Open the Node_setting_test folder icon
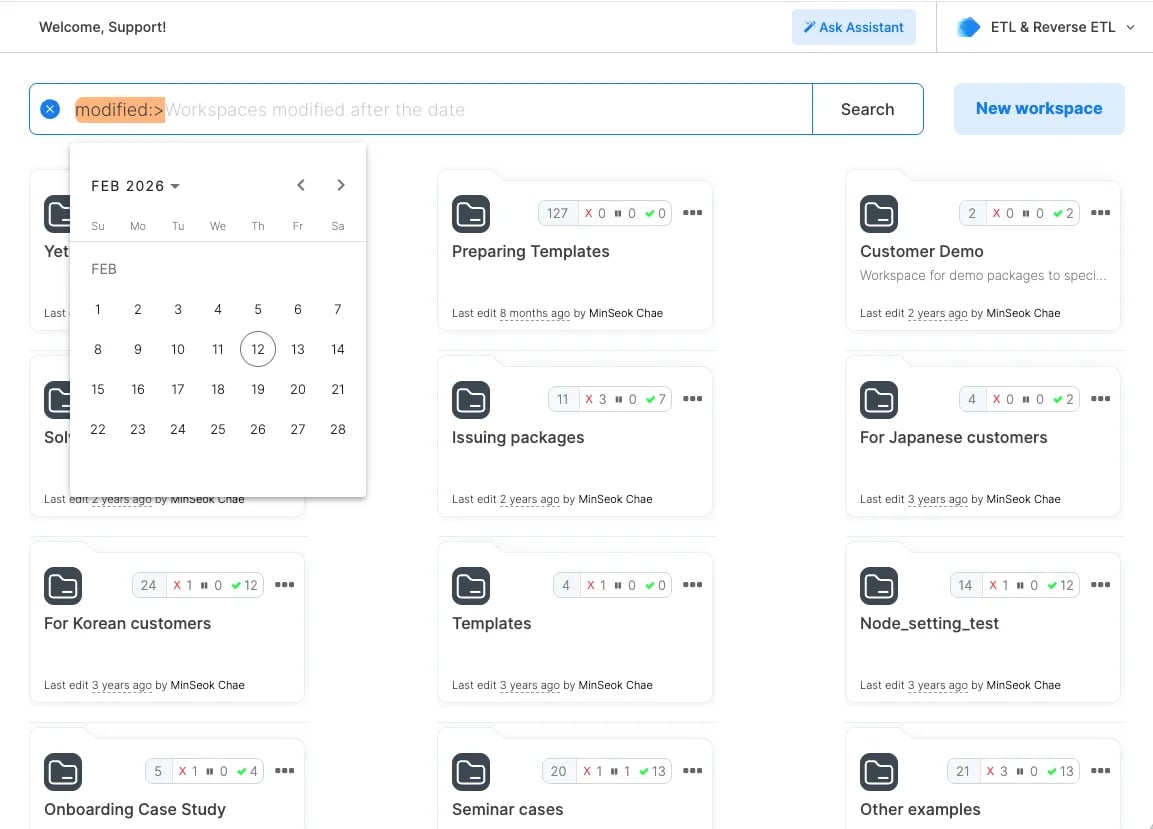 pyautogui.click(x=879, y=586)
